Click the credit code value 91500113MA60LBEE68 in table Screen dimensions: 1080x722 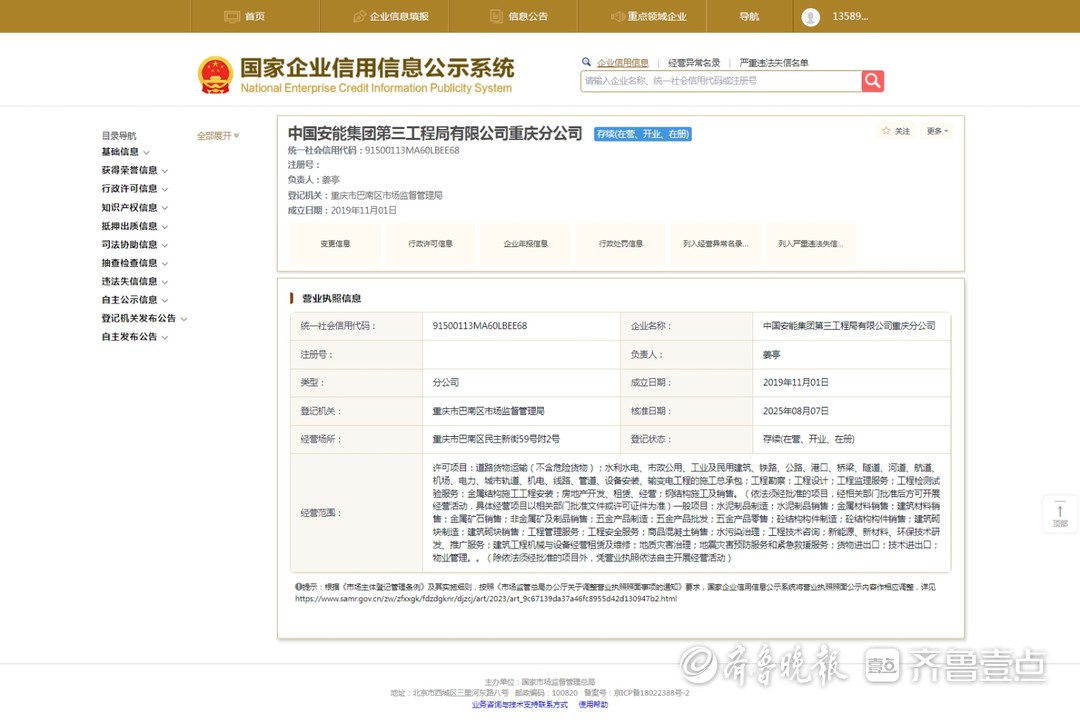point(479,326)
